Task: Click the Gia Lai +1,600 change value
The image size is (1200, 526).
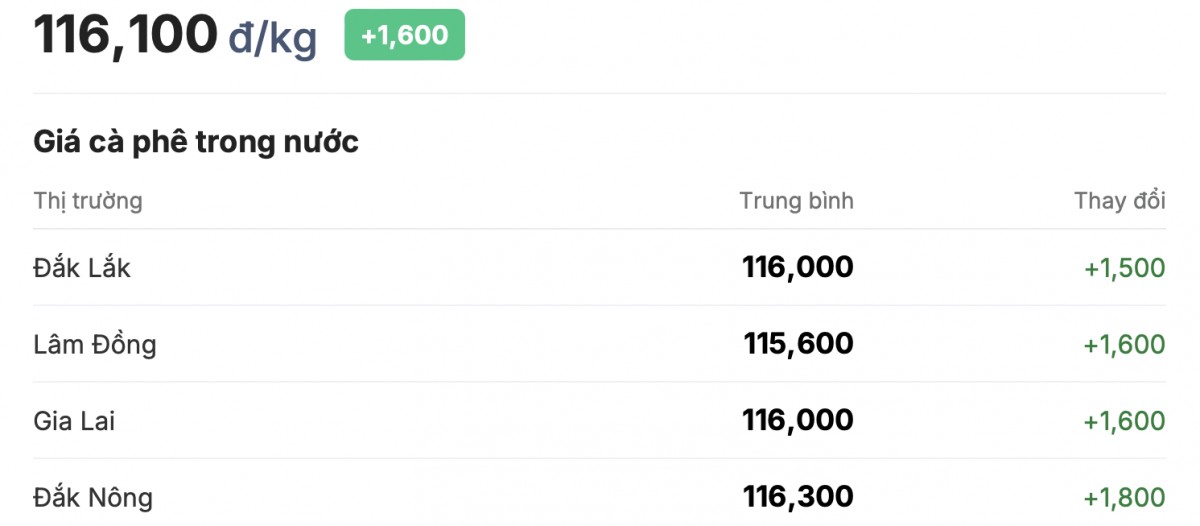Action: pos(1124,421)
